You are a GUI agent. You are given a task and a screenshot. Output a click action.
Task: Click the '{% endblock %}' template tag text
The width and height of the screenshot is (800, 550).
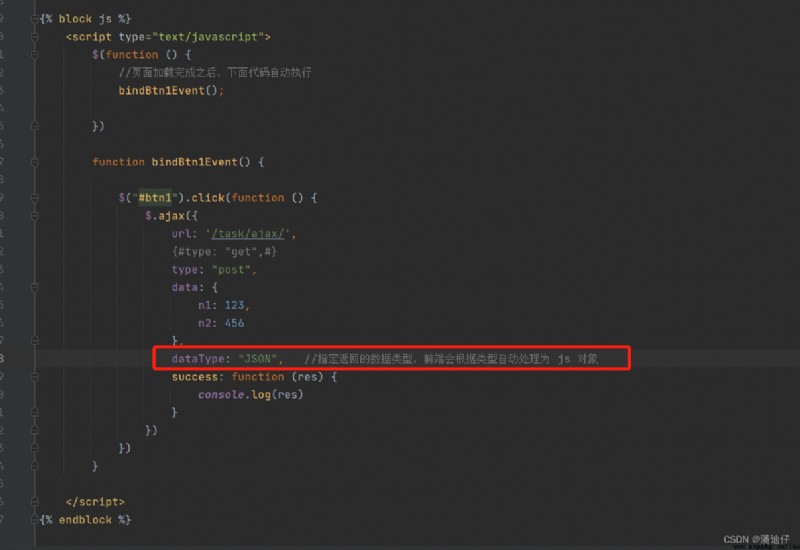pyautogui.click(x=85, y=520)
